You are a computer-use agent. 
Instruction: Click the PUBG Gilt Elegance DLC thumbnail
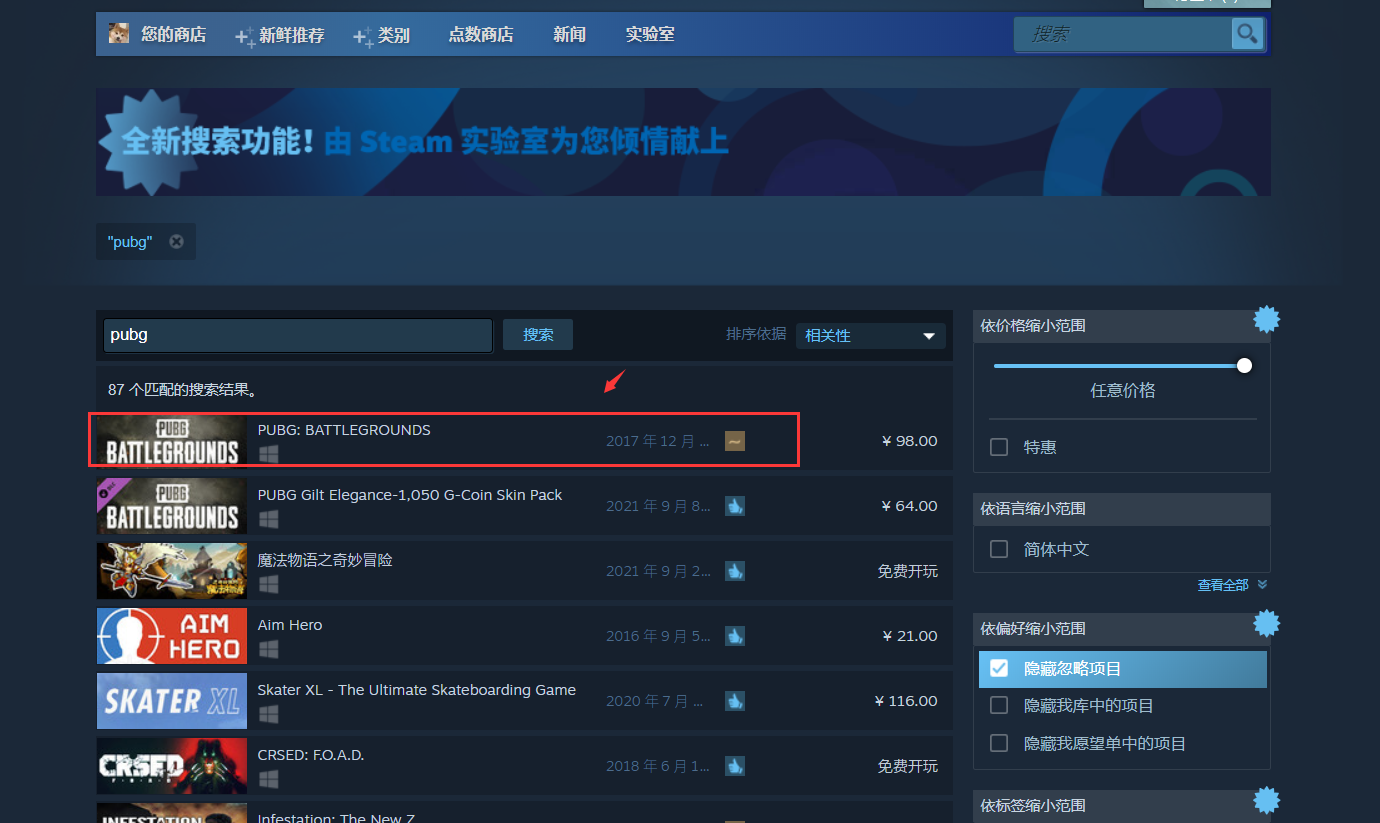172,506
